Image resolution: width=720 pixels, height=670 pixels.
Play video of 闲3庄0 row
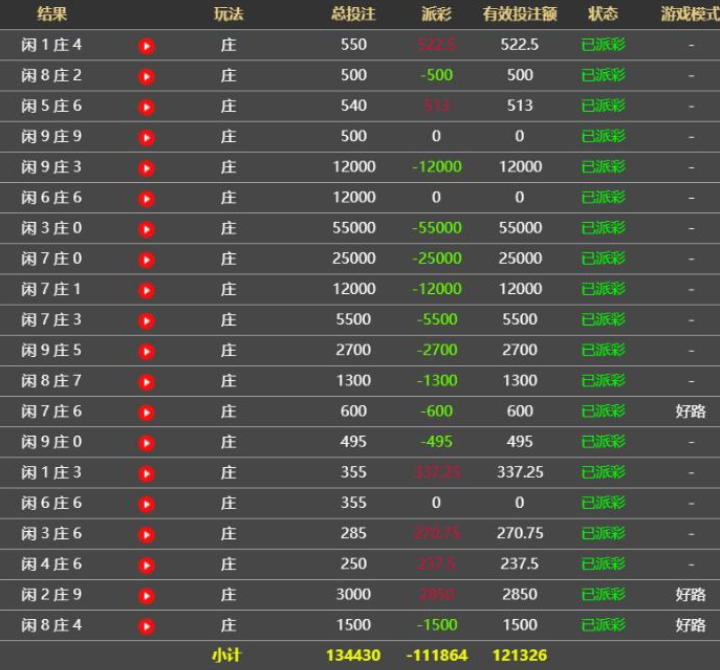coord(146,229)
